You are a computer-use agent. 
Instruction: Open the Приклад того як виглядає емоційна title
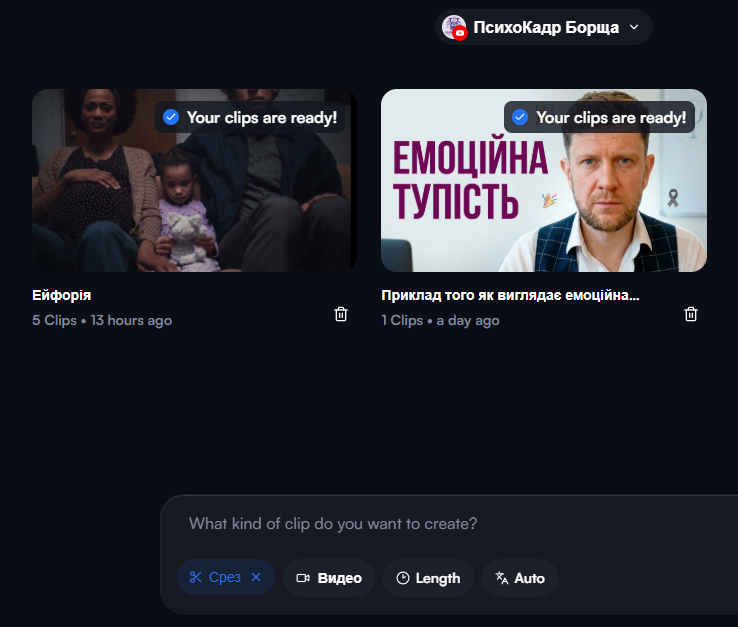(510, 295)
